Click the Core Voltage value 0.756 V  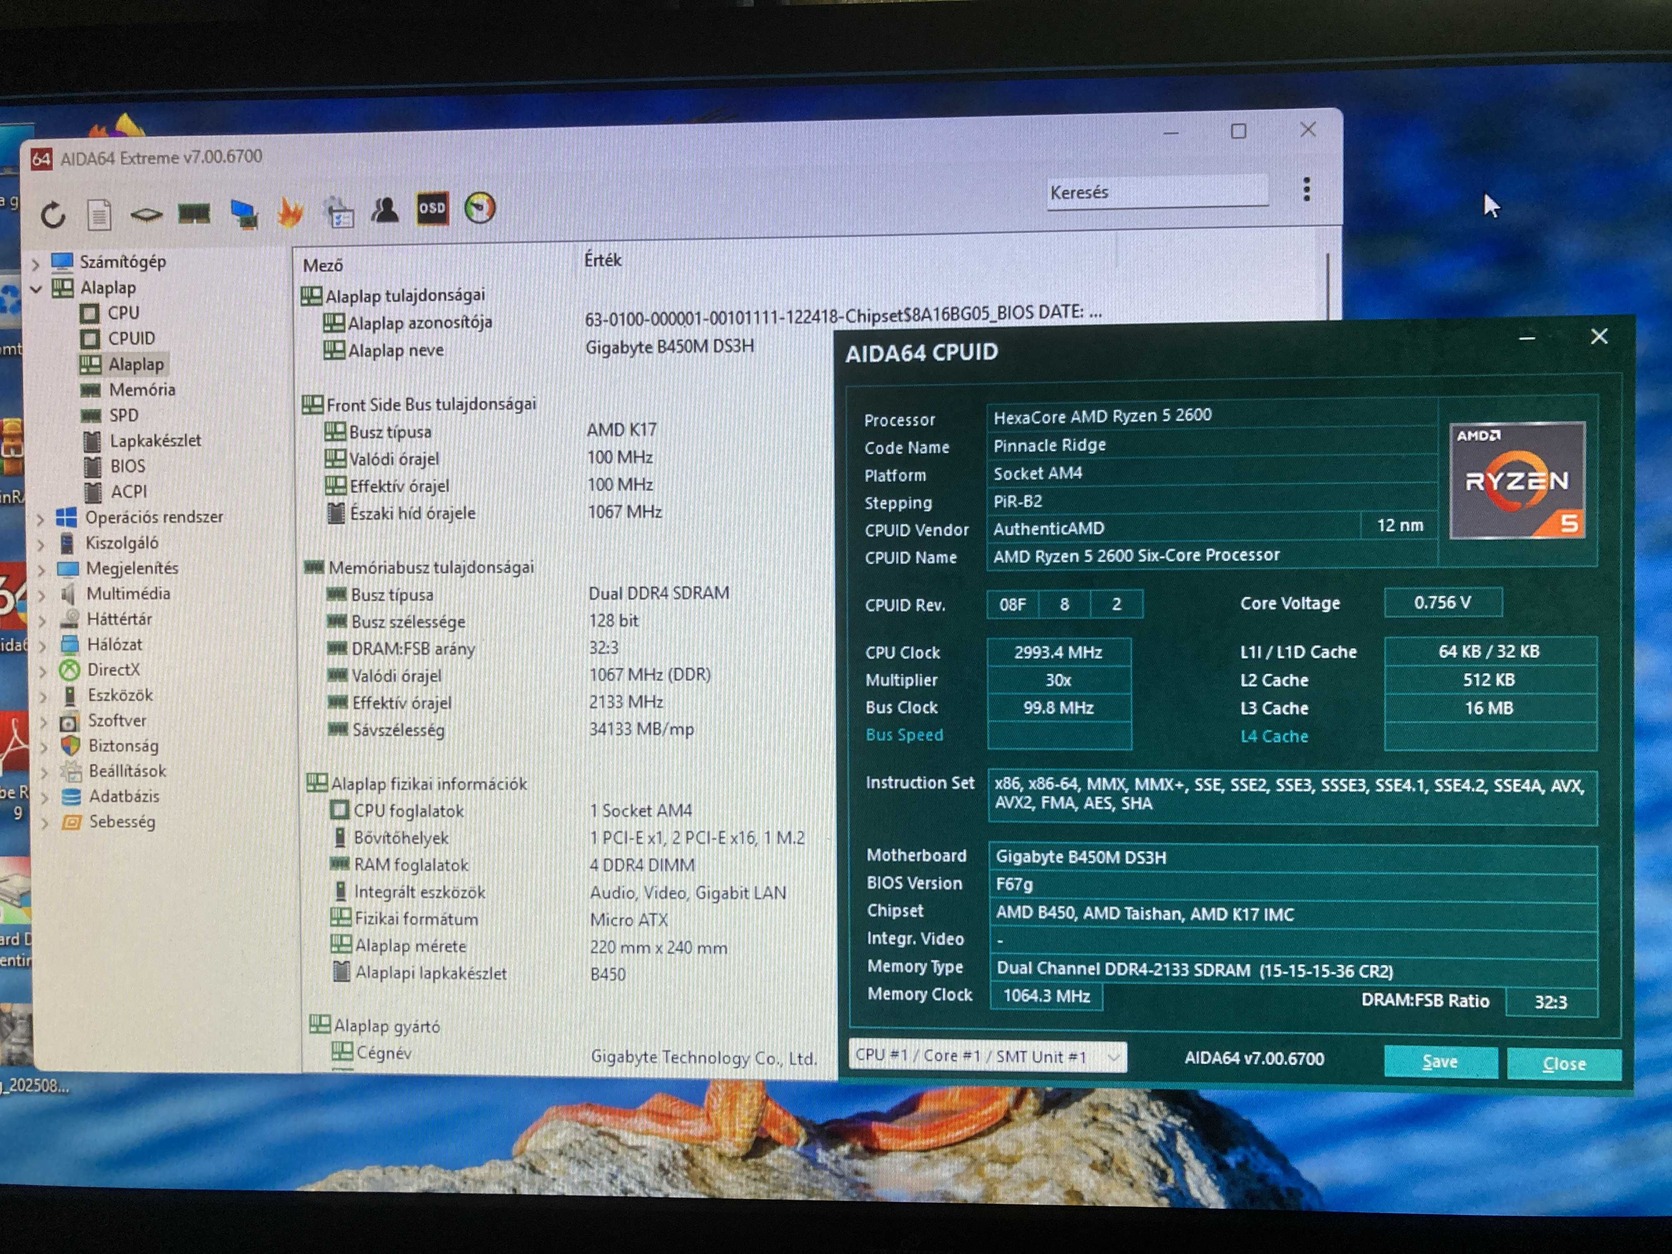coord(1442,602)
